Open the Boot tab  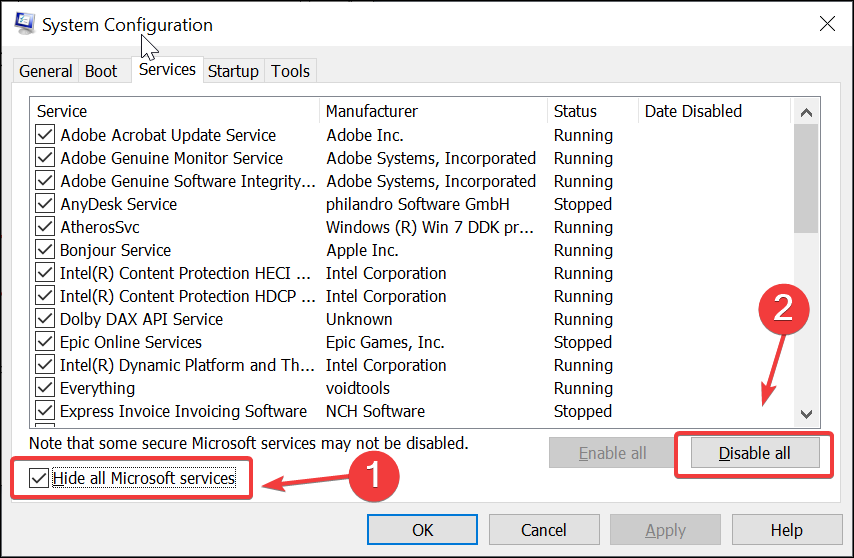(101, 71)
